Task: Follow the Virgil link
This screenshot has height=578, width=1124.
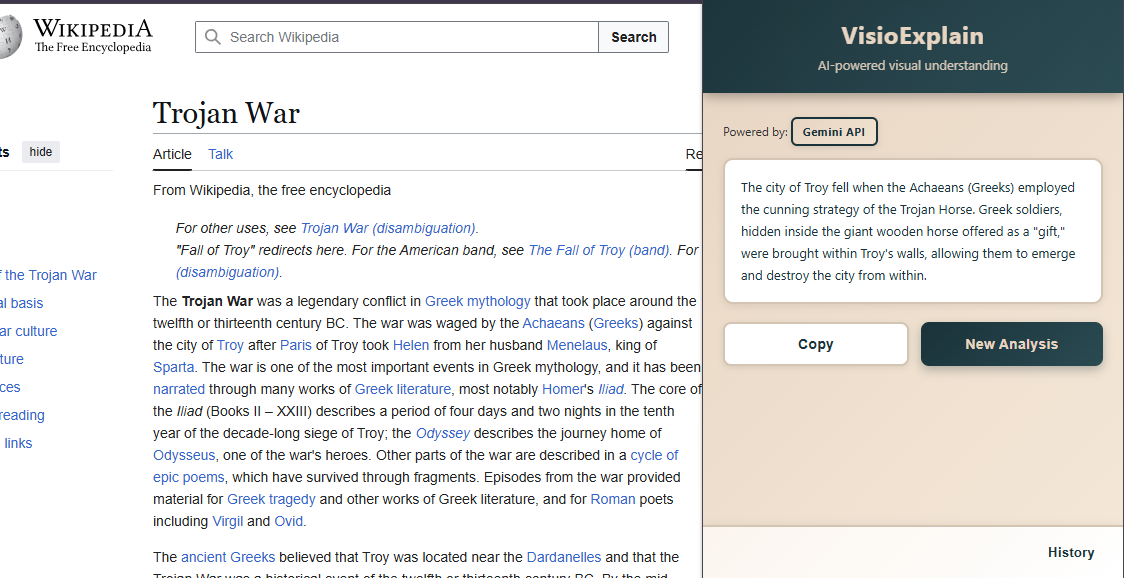Action: click(228, 521)
